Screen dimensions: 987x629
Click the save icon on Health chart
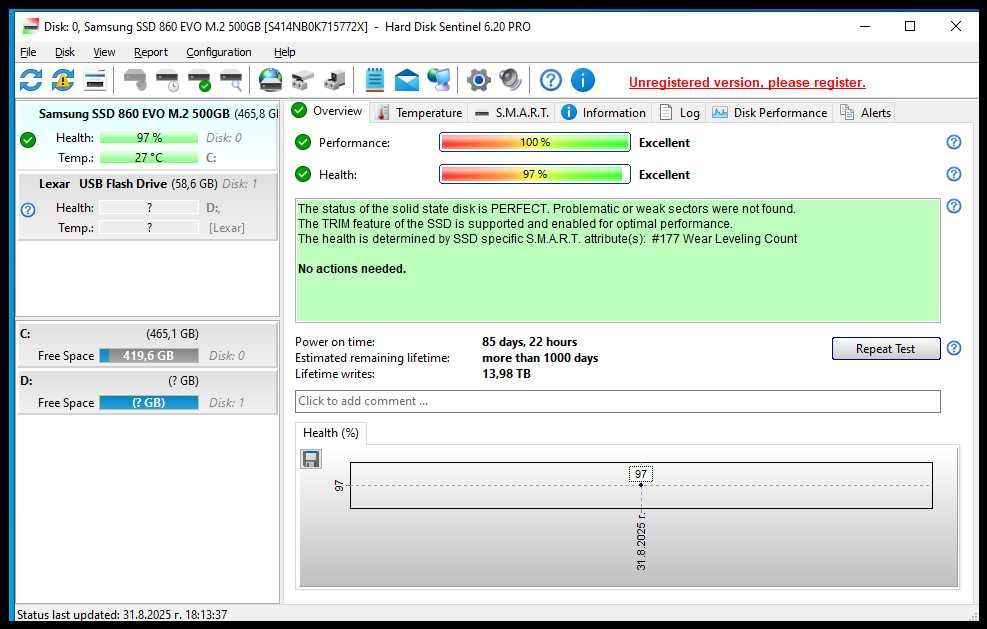(310, 459)
